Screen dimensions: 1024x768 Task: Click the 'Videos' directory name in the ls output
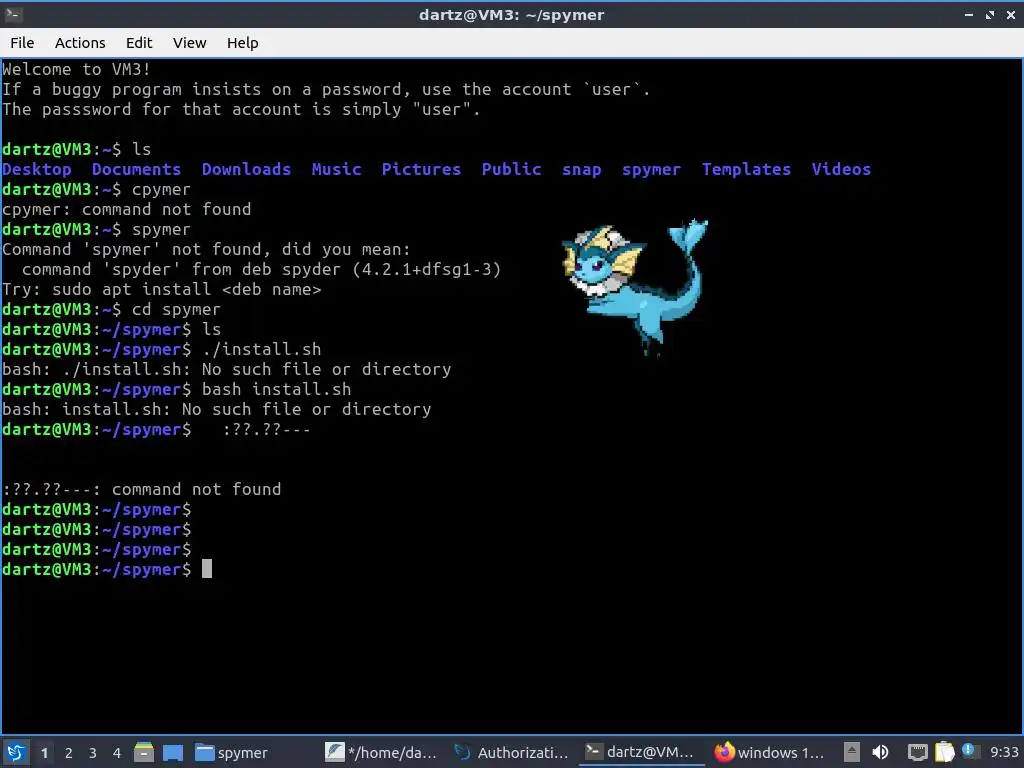(841, 169)
